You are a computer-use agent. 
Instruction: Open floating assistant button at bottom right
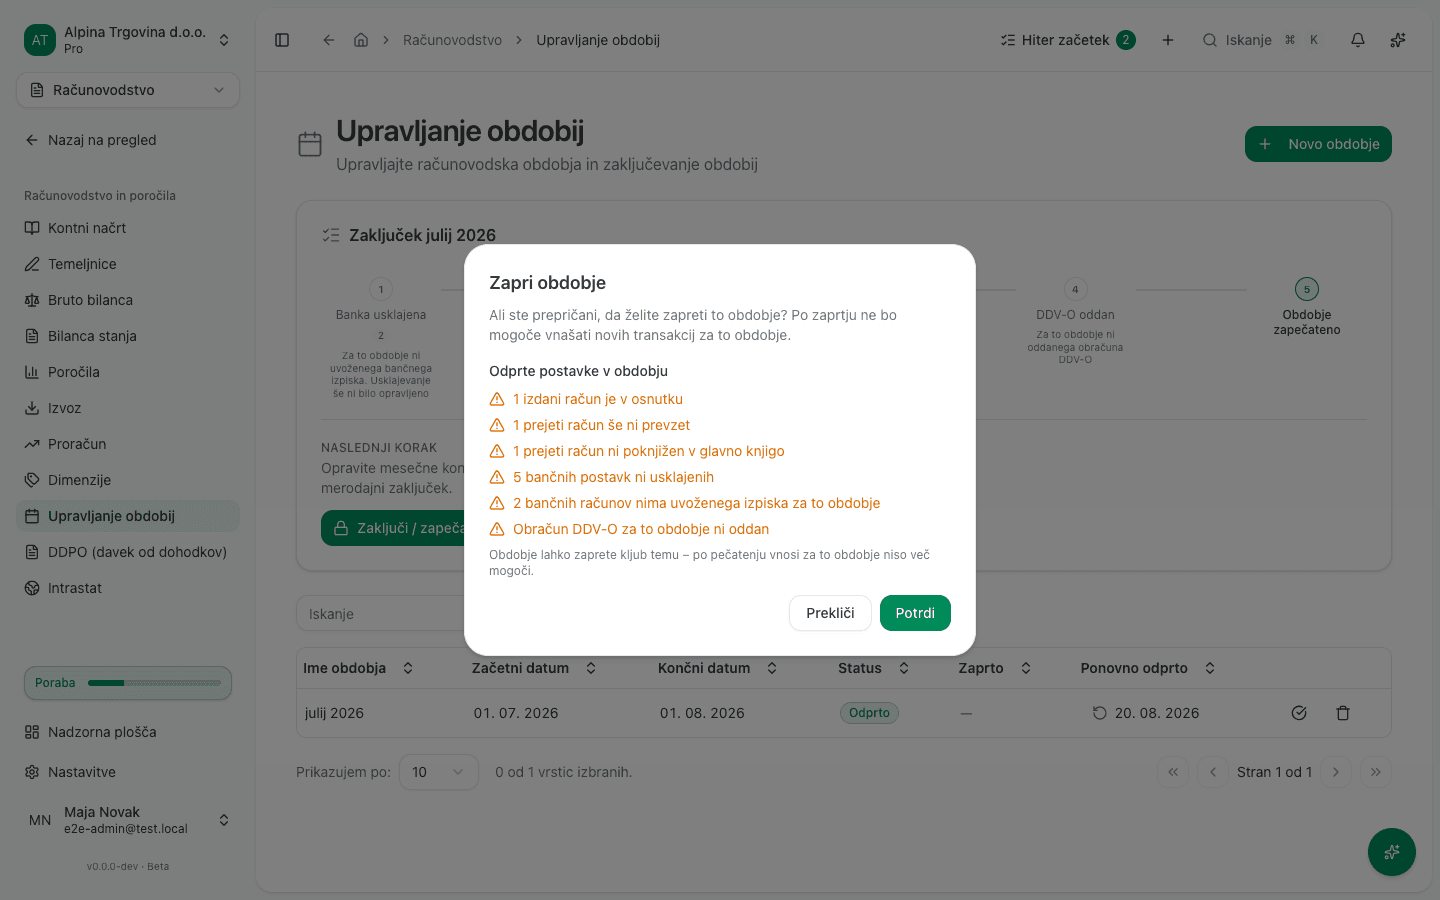coord(1392,852)
